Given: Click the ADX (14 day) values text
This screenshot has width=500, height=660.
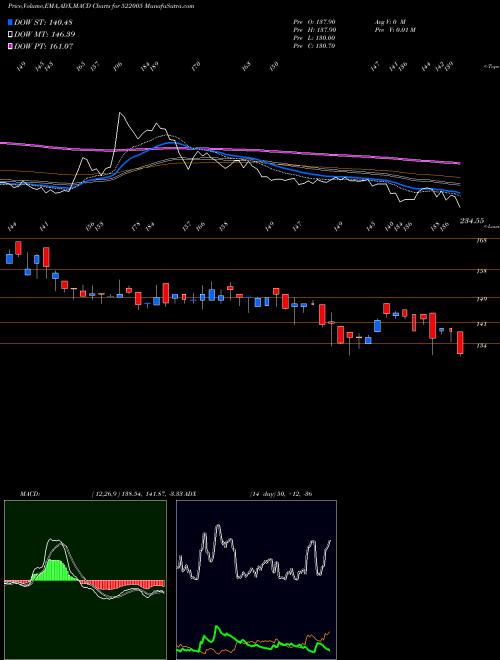Looking at the screenshot, I should click(x=280, y=494).
